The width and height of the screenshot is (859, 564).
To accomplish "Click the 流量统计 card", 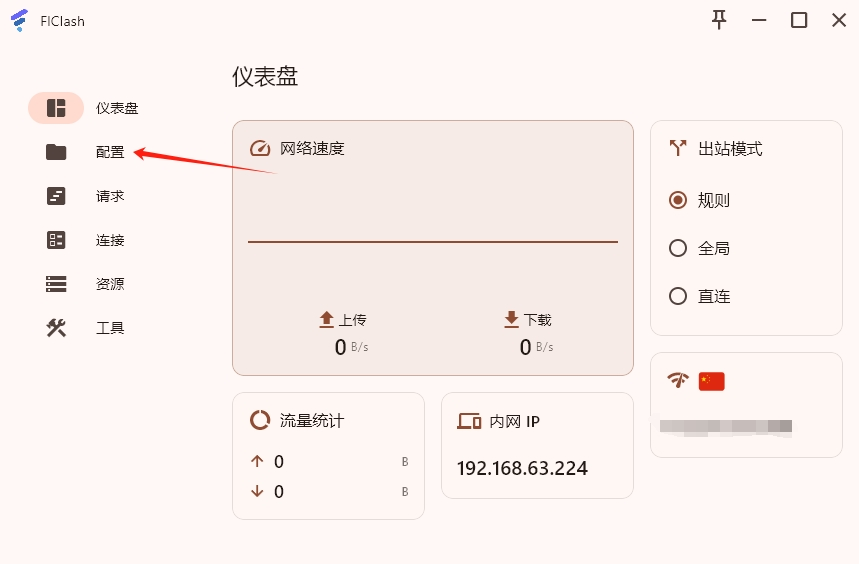I will click(328, 456).
